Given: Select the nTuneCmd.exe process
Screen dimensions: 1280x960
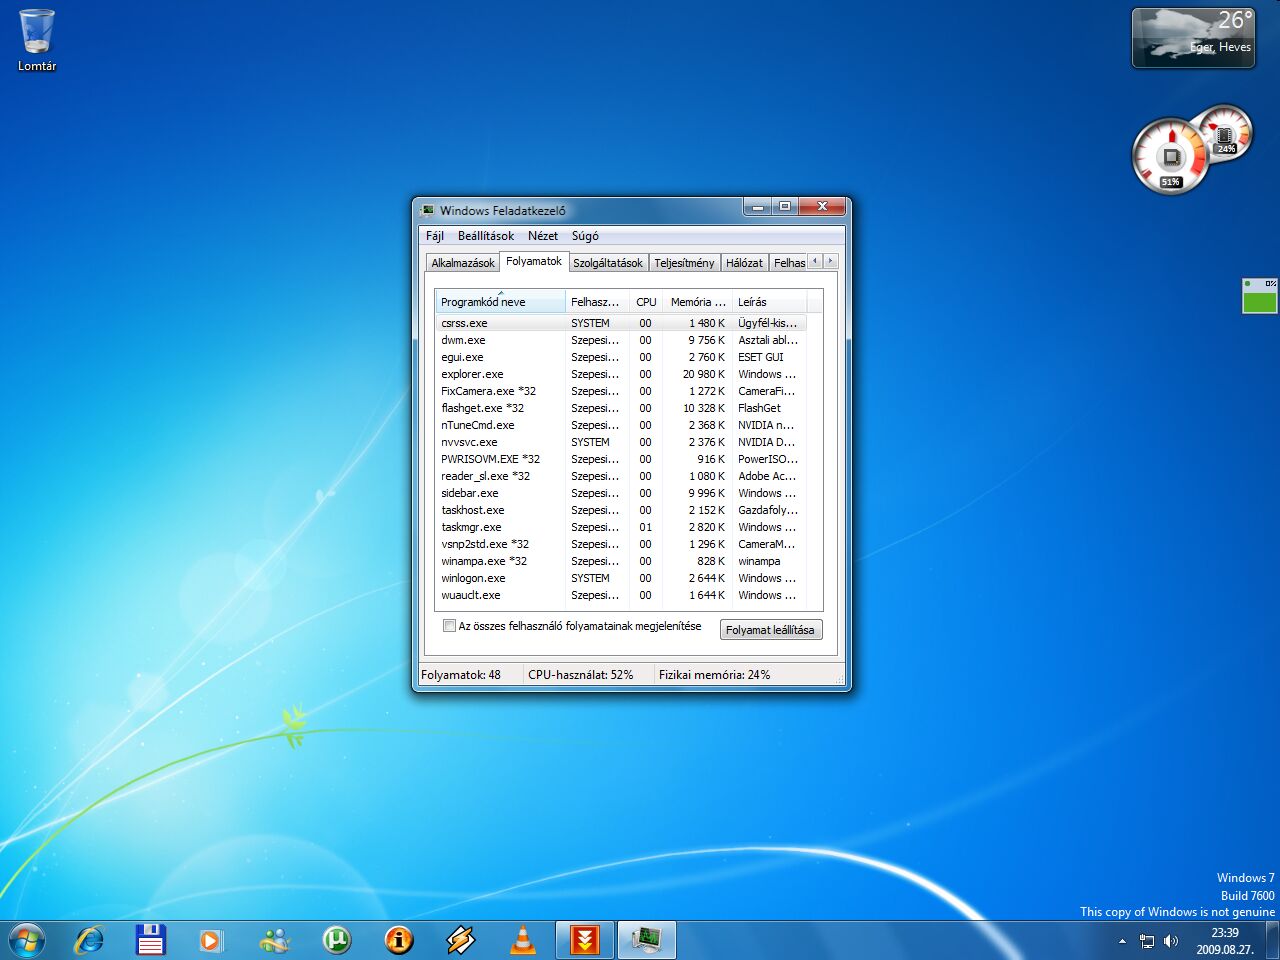Looking at the screenshot, I should [x=621, y=425].
